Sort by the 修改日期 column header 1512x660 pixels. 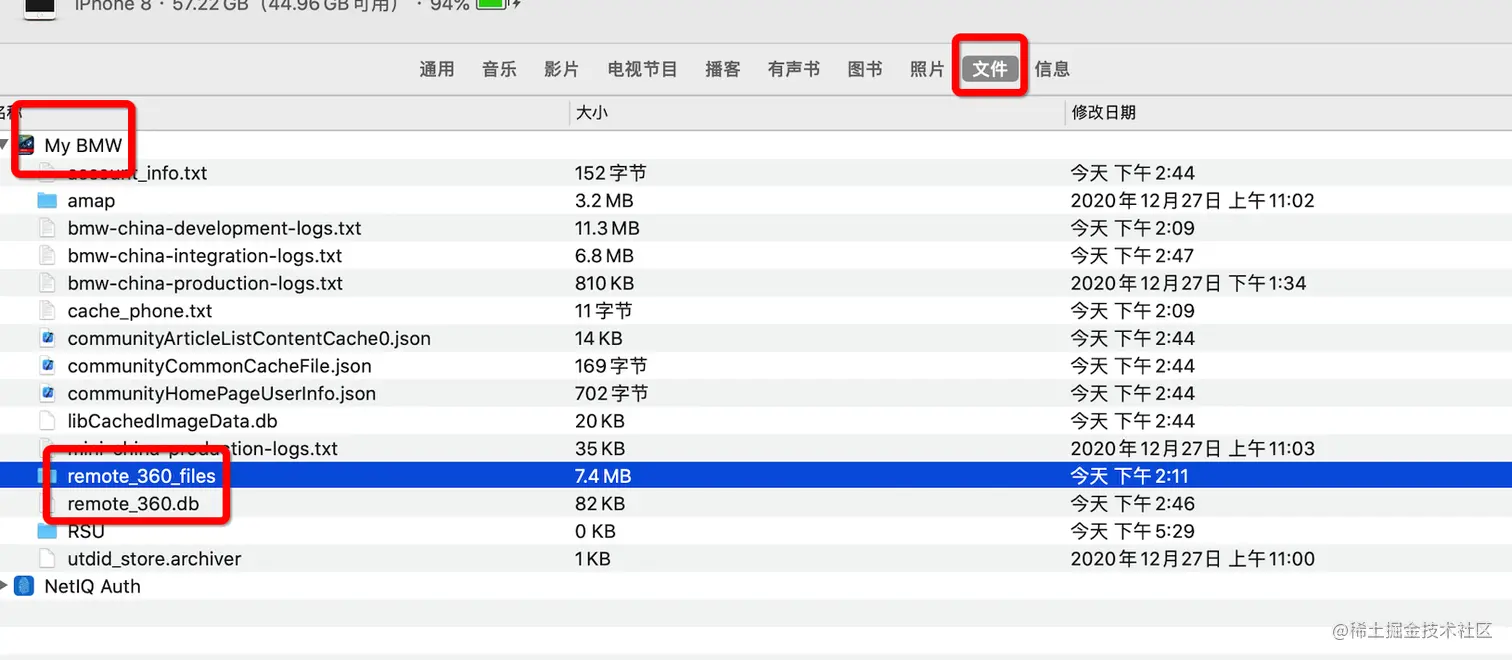click(x=1104, y=112)
